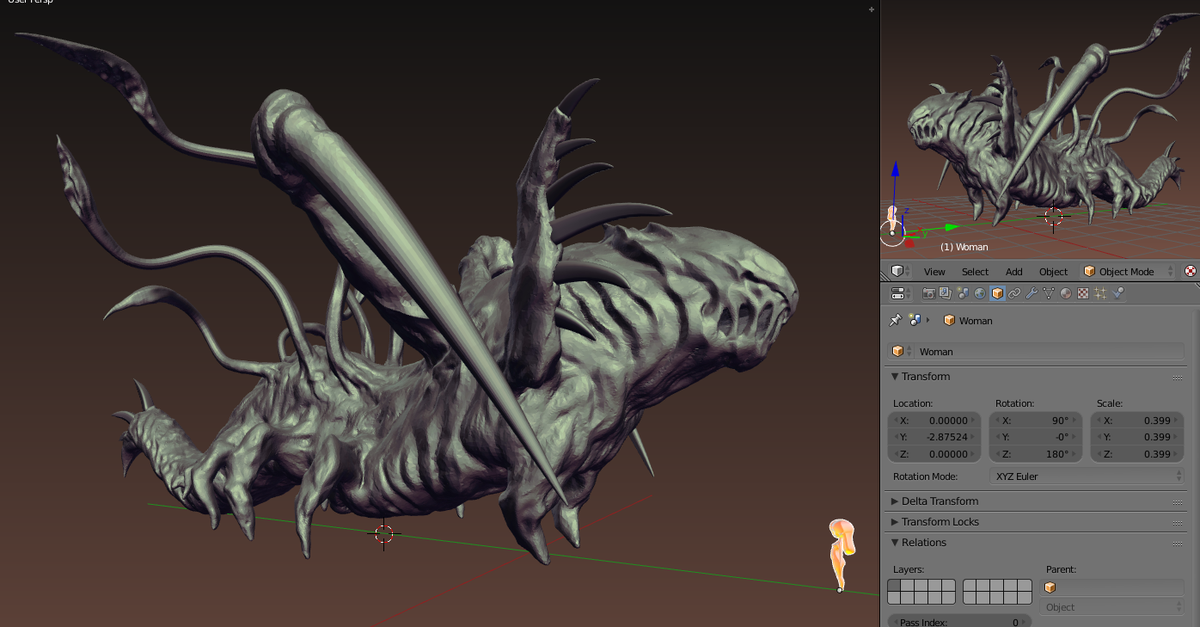Toggle the first active layer button
Screen dimensions: 1200x627
coord(895,585)
